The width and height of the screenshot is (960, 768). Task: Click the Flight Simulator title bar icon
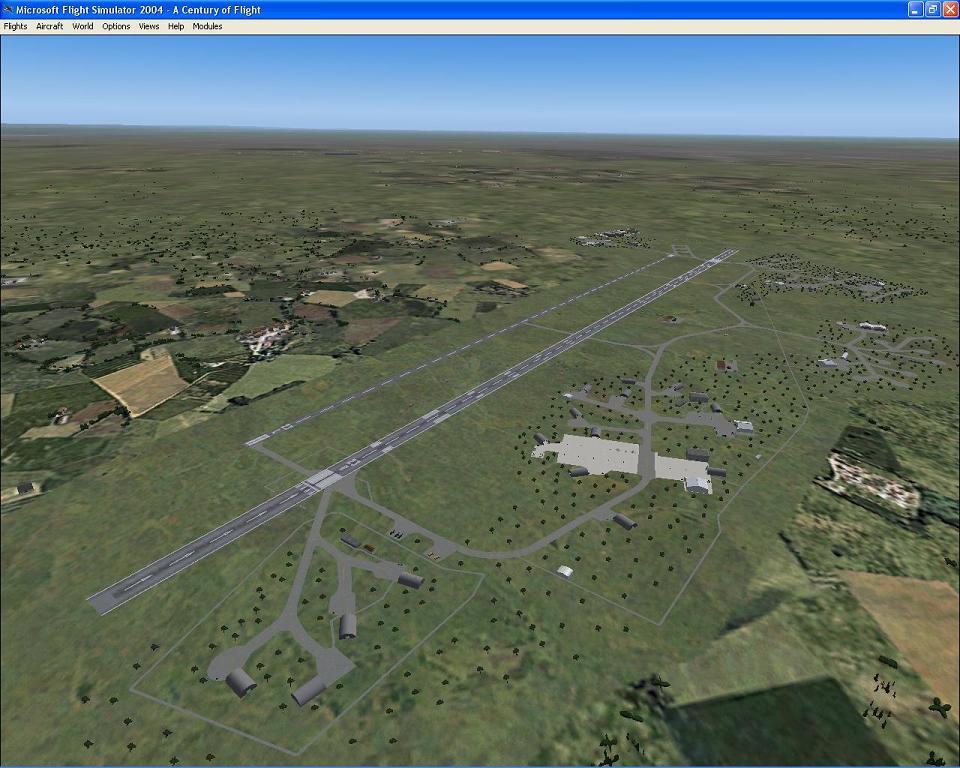7,9
